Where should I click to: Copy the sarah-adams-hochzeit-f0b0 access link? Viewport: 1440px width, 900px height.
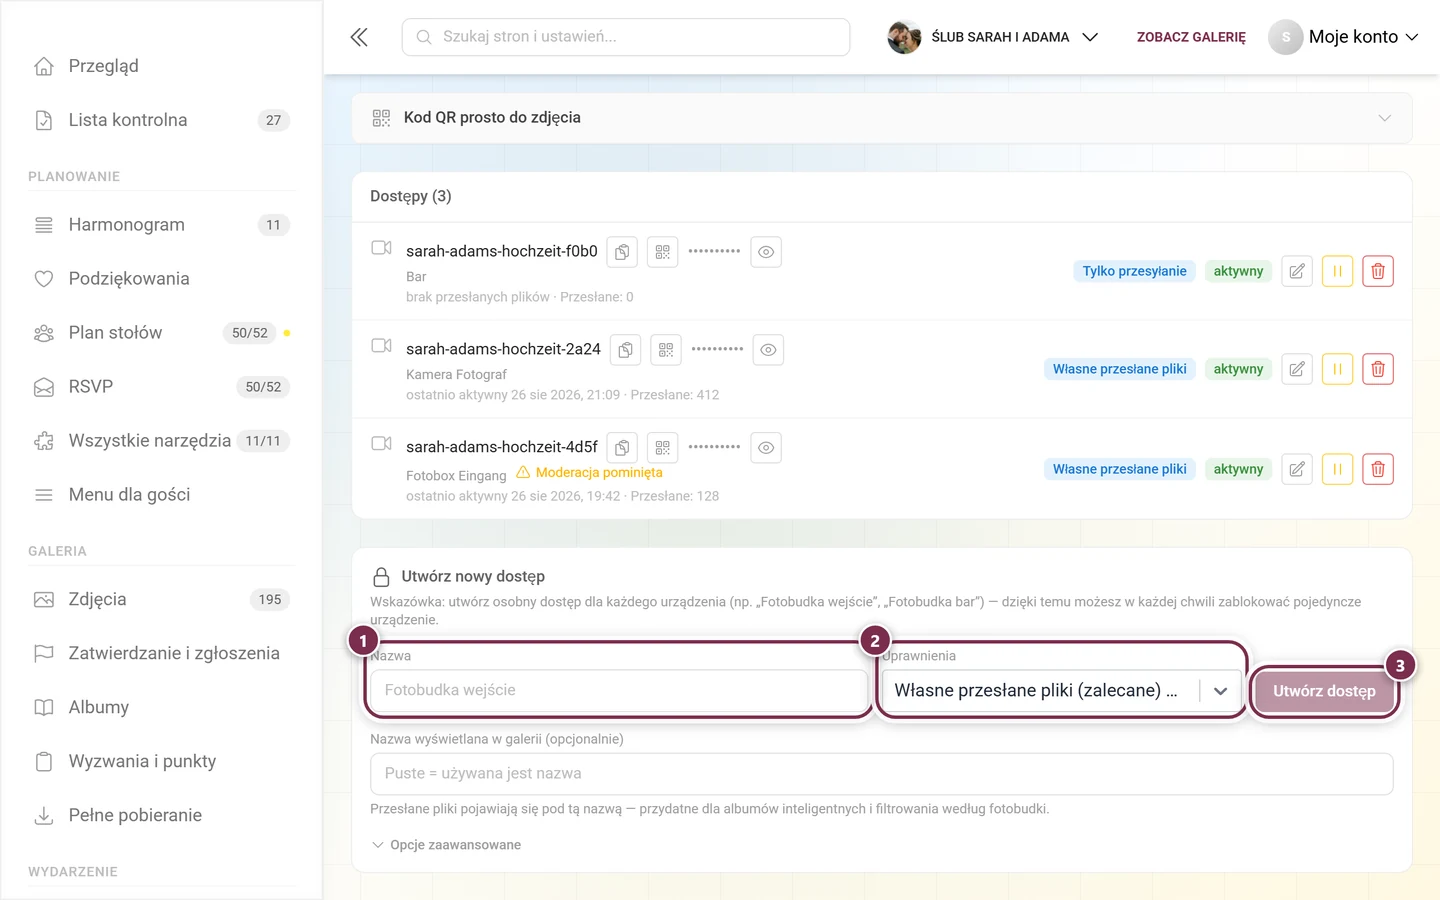622,252
